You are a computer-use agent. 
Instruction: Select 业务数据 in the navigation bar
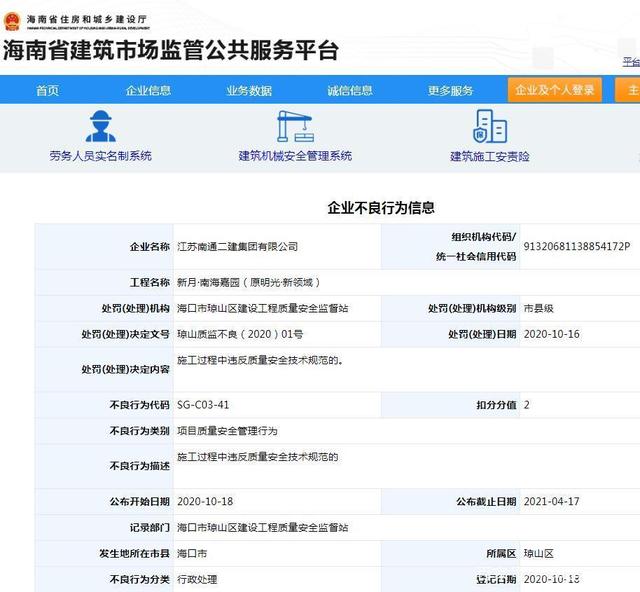(249, 90)
